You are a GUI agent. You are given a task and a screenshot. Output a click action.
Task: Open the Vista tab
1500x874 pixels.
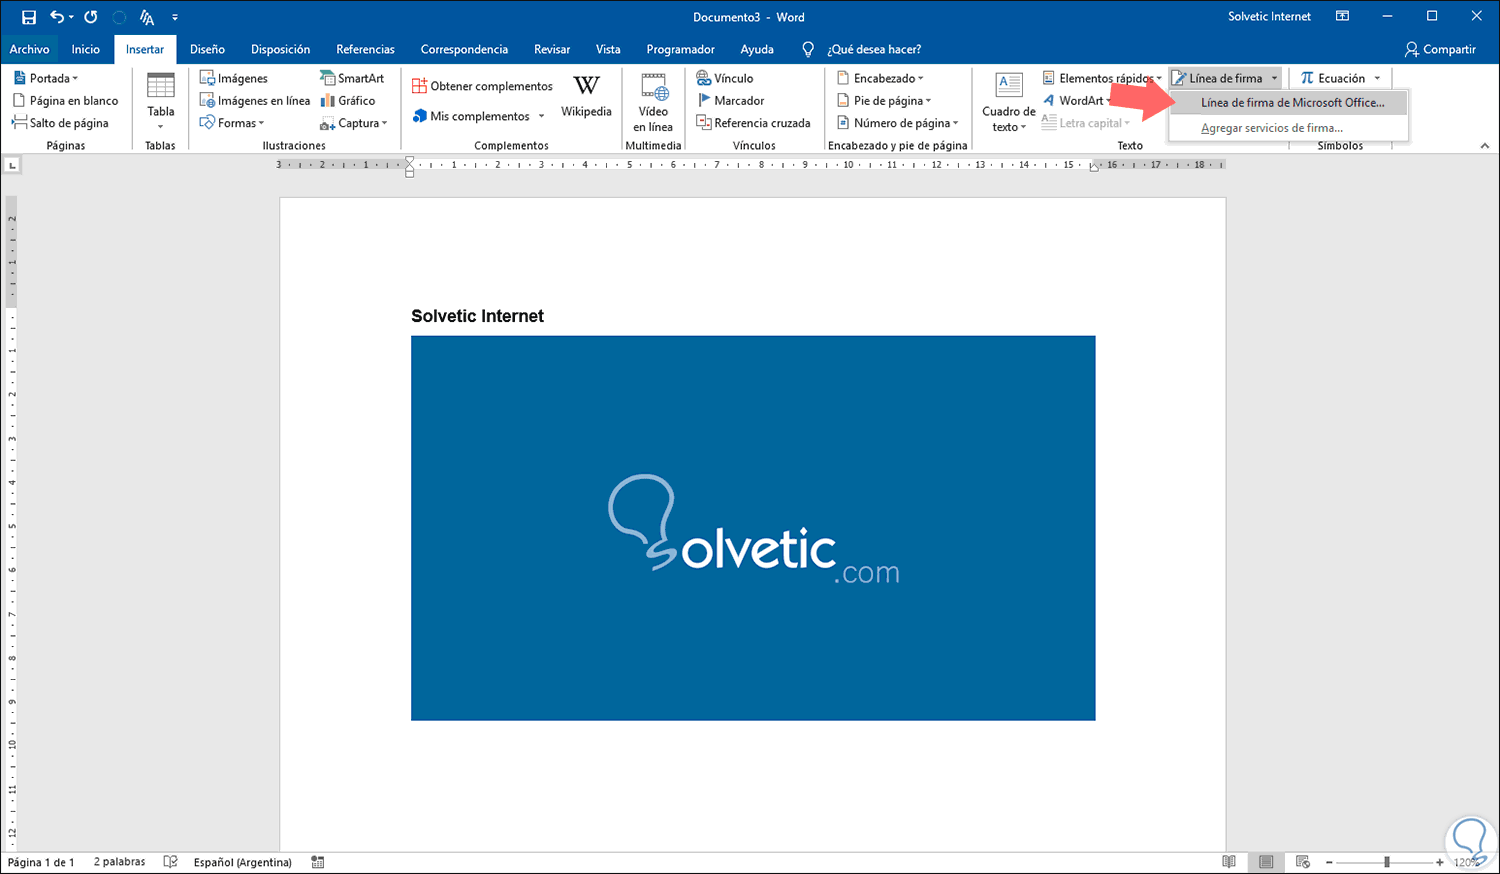(x=608, y=49)
